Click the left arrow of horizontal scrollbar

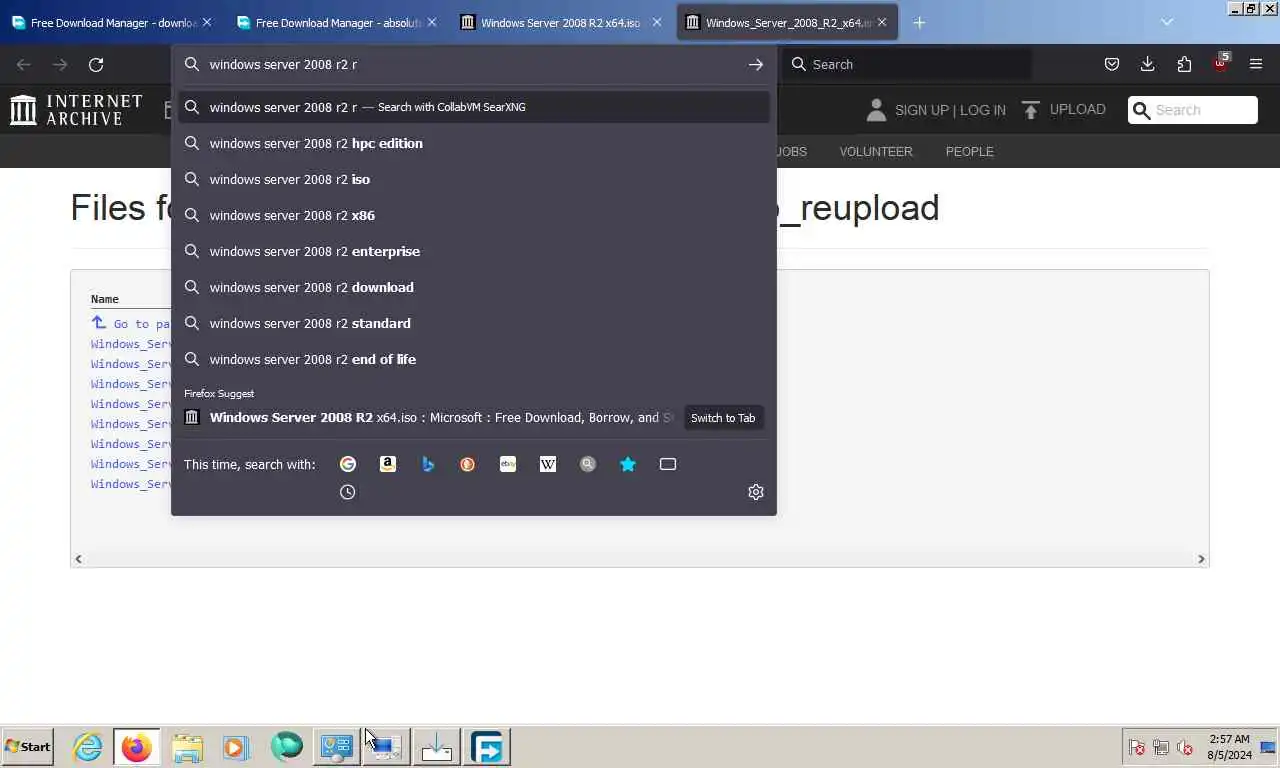pos(78,559)
